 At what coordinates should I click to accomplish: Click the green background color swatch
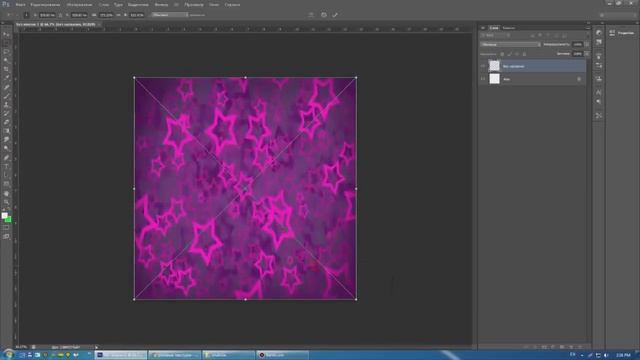[9, 220]
